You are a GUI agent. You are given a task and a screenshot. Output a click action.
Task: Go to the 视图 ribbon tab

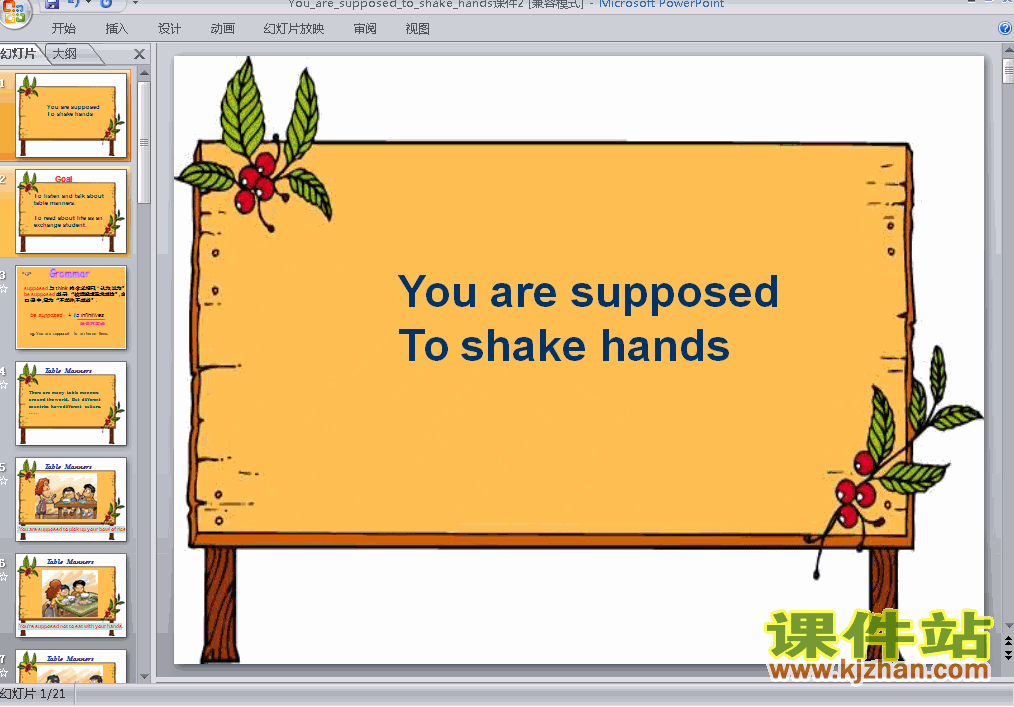coord(417,28)
